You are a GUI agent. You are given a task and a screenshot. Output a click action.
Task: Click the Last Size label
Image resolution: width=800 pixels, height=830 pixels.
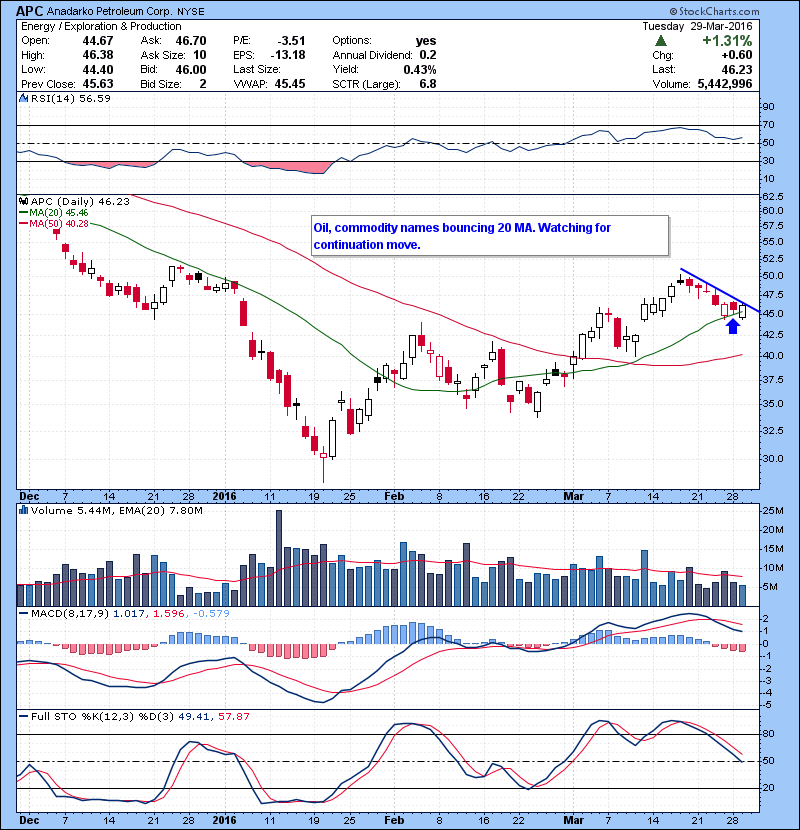tap(257, 69)
